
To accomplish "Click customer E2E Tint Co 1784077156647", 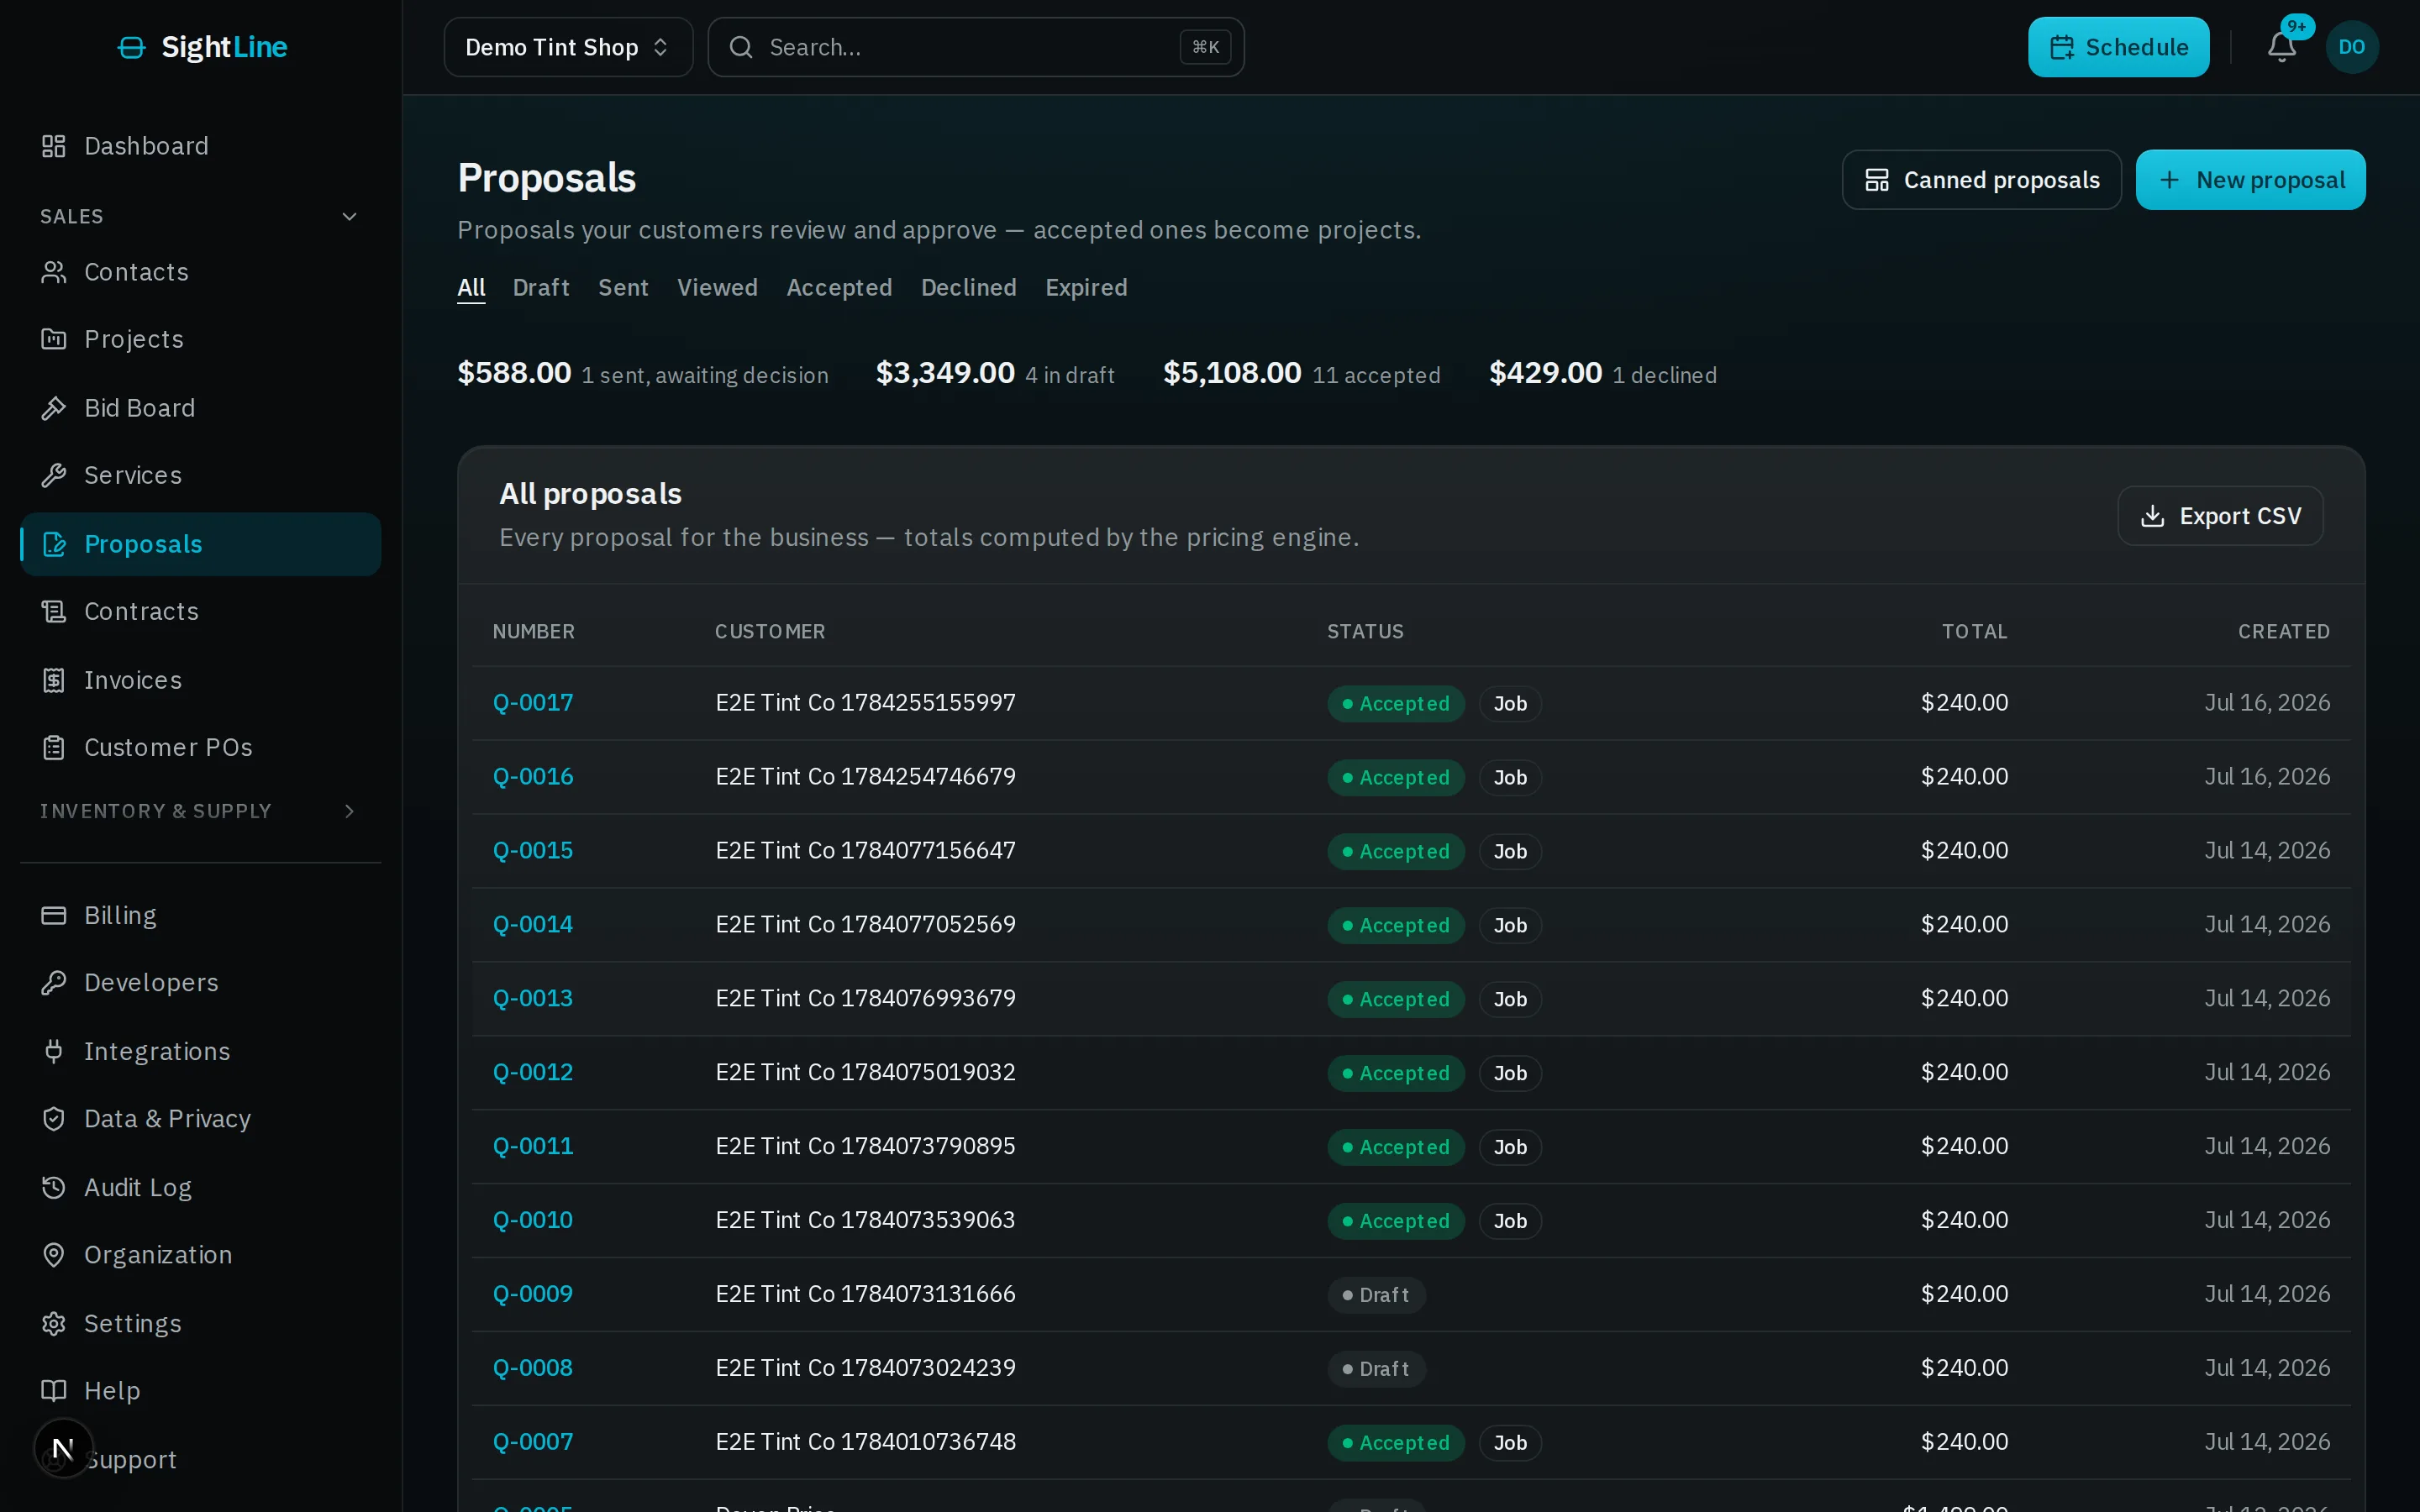I will coord(866,851).
